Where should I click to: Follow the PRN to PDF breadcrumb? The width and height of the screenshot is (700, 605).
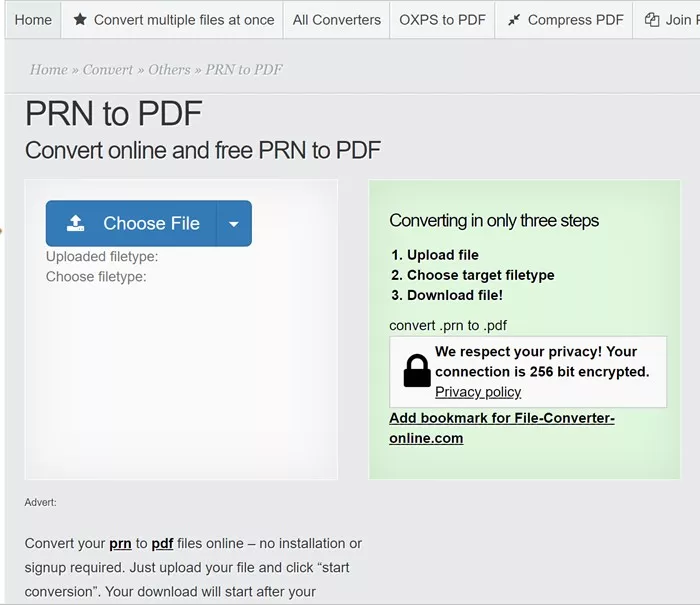(x=244, y=70)
